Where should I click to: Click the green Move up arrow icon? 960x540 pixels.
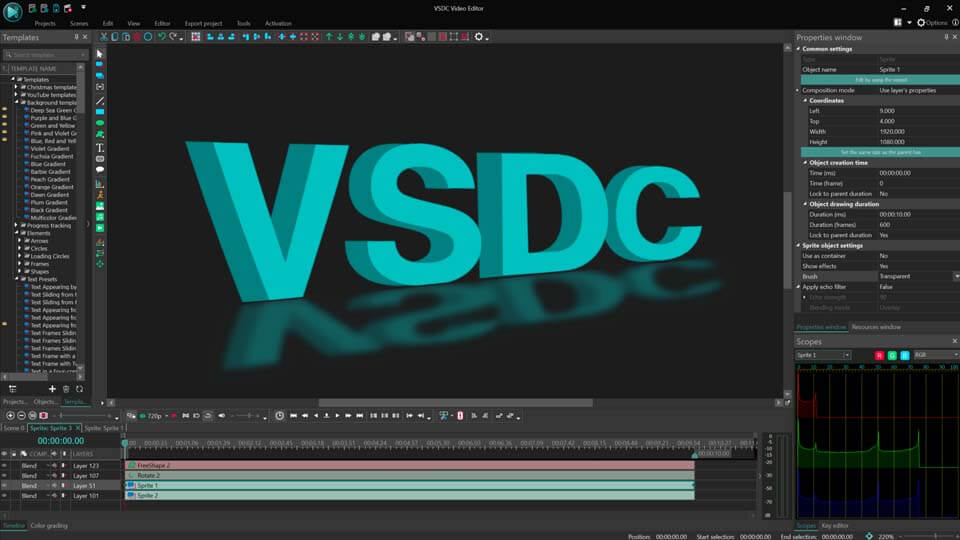(x=329, y=37)
